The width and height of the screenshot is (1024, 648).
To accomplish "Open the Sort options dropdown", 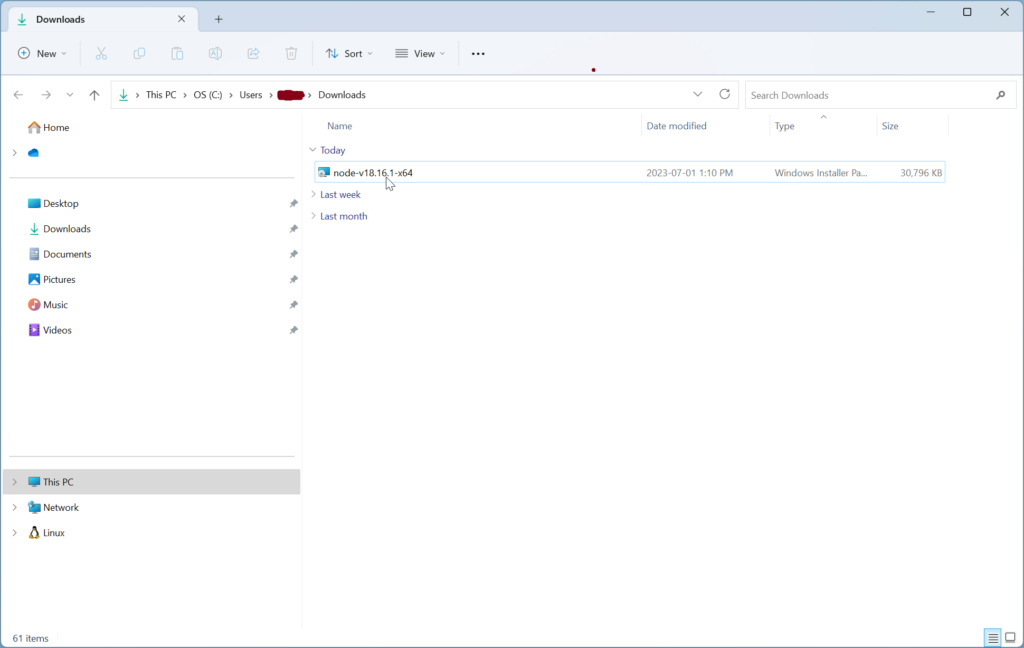I will 349,54.
